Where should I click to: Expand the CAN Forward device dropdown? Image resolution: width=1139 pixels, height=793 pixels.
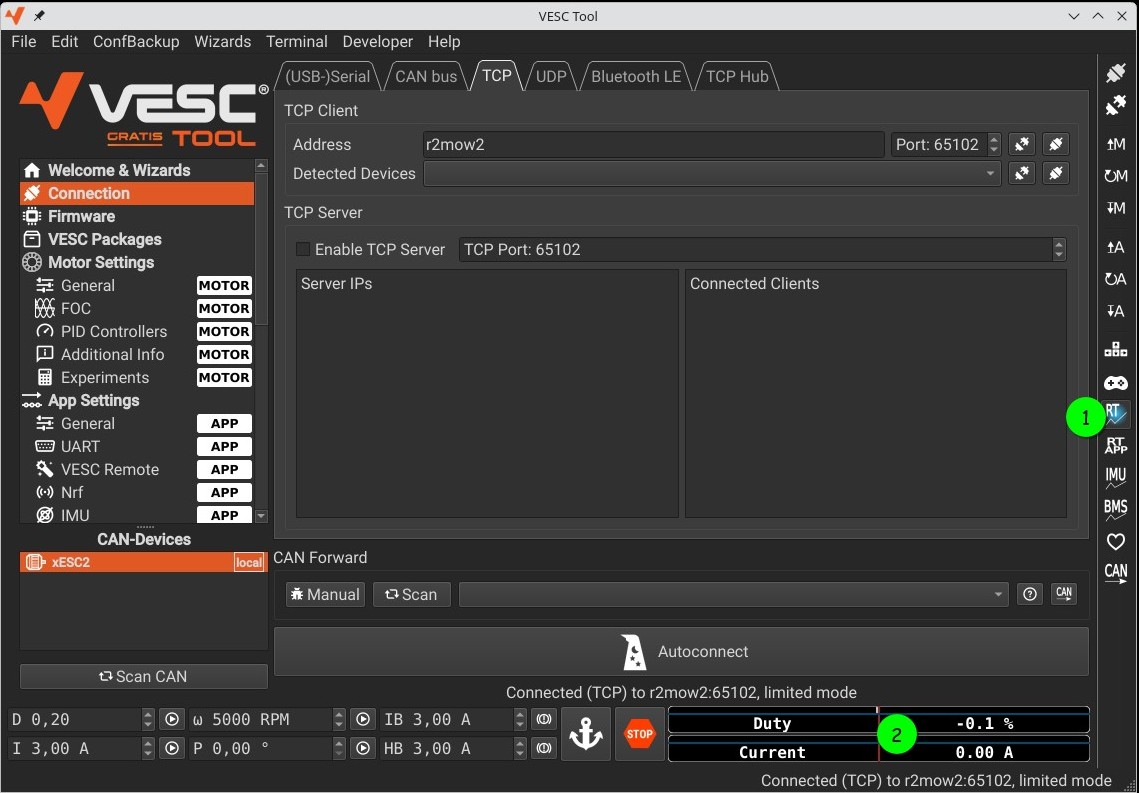coord(733,594)
